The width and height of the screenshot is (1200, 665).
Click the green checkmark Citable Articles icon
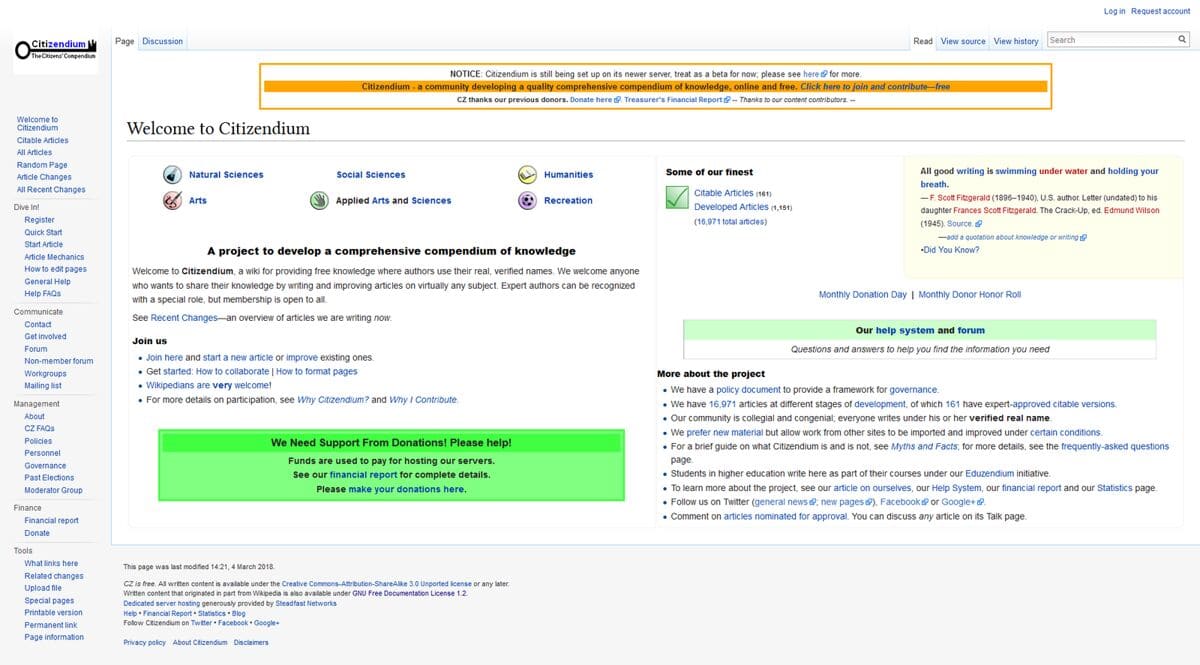point(677,198)
